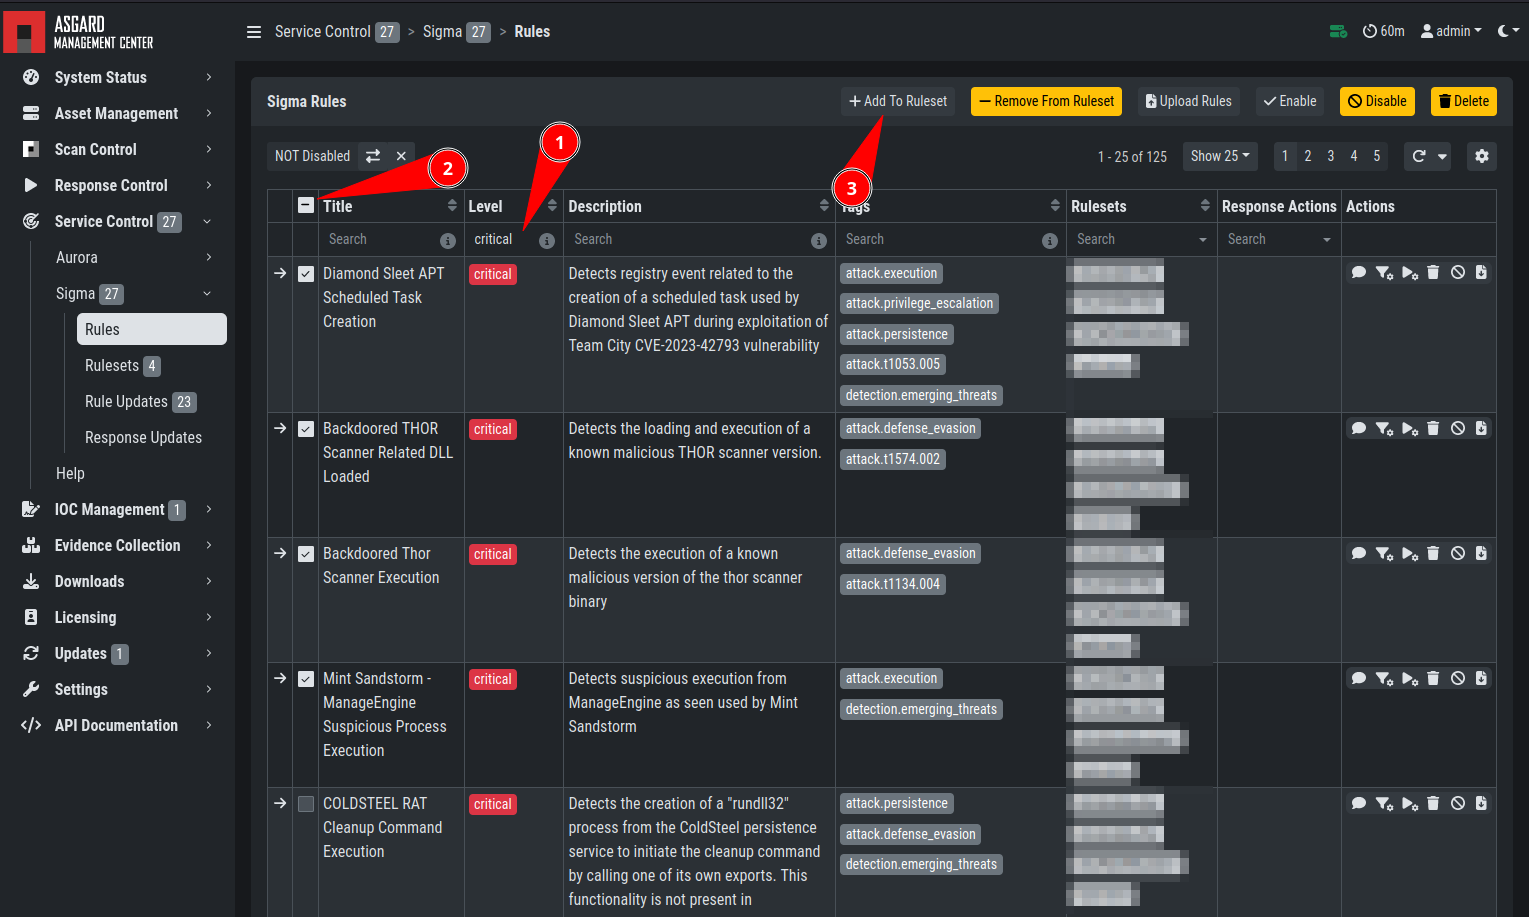Open row details arrow for Diamond Sleet APT rule
Image resolution: width=1529 pixels, height=917 pixels.
(280, 272)
